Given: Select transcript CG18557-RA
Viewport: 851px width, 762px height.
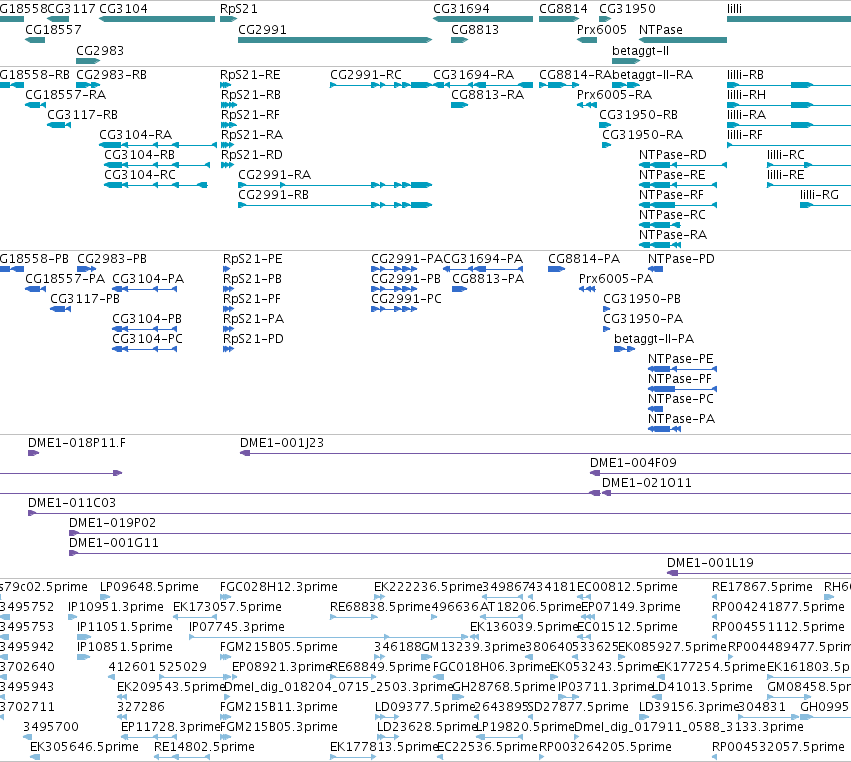Looking at the screenshot, I should tap(65, 94).
